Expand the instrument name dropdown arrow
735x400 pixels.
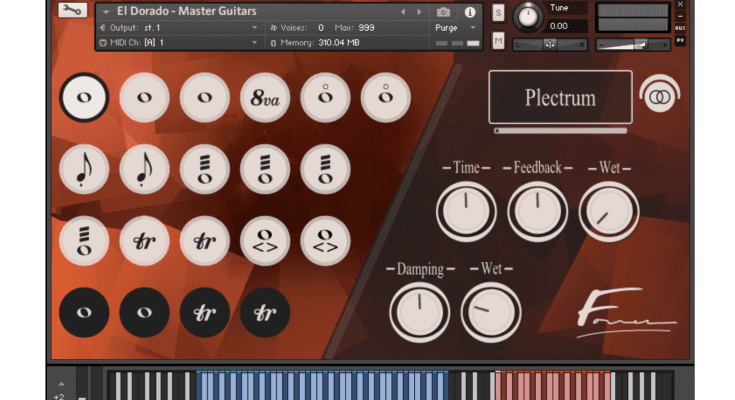tap(106, 12)
